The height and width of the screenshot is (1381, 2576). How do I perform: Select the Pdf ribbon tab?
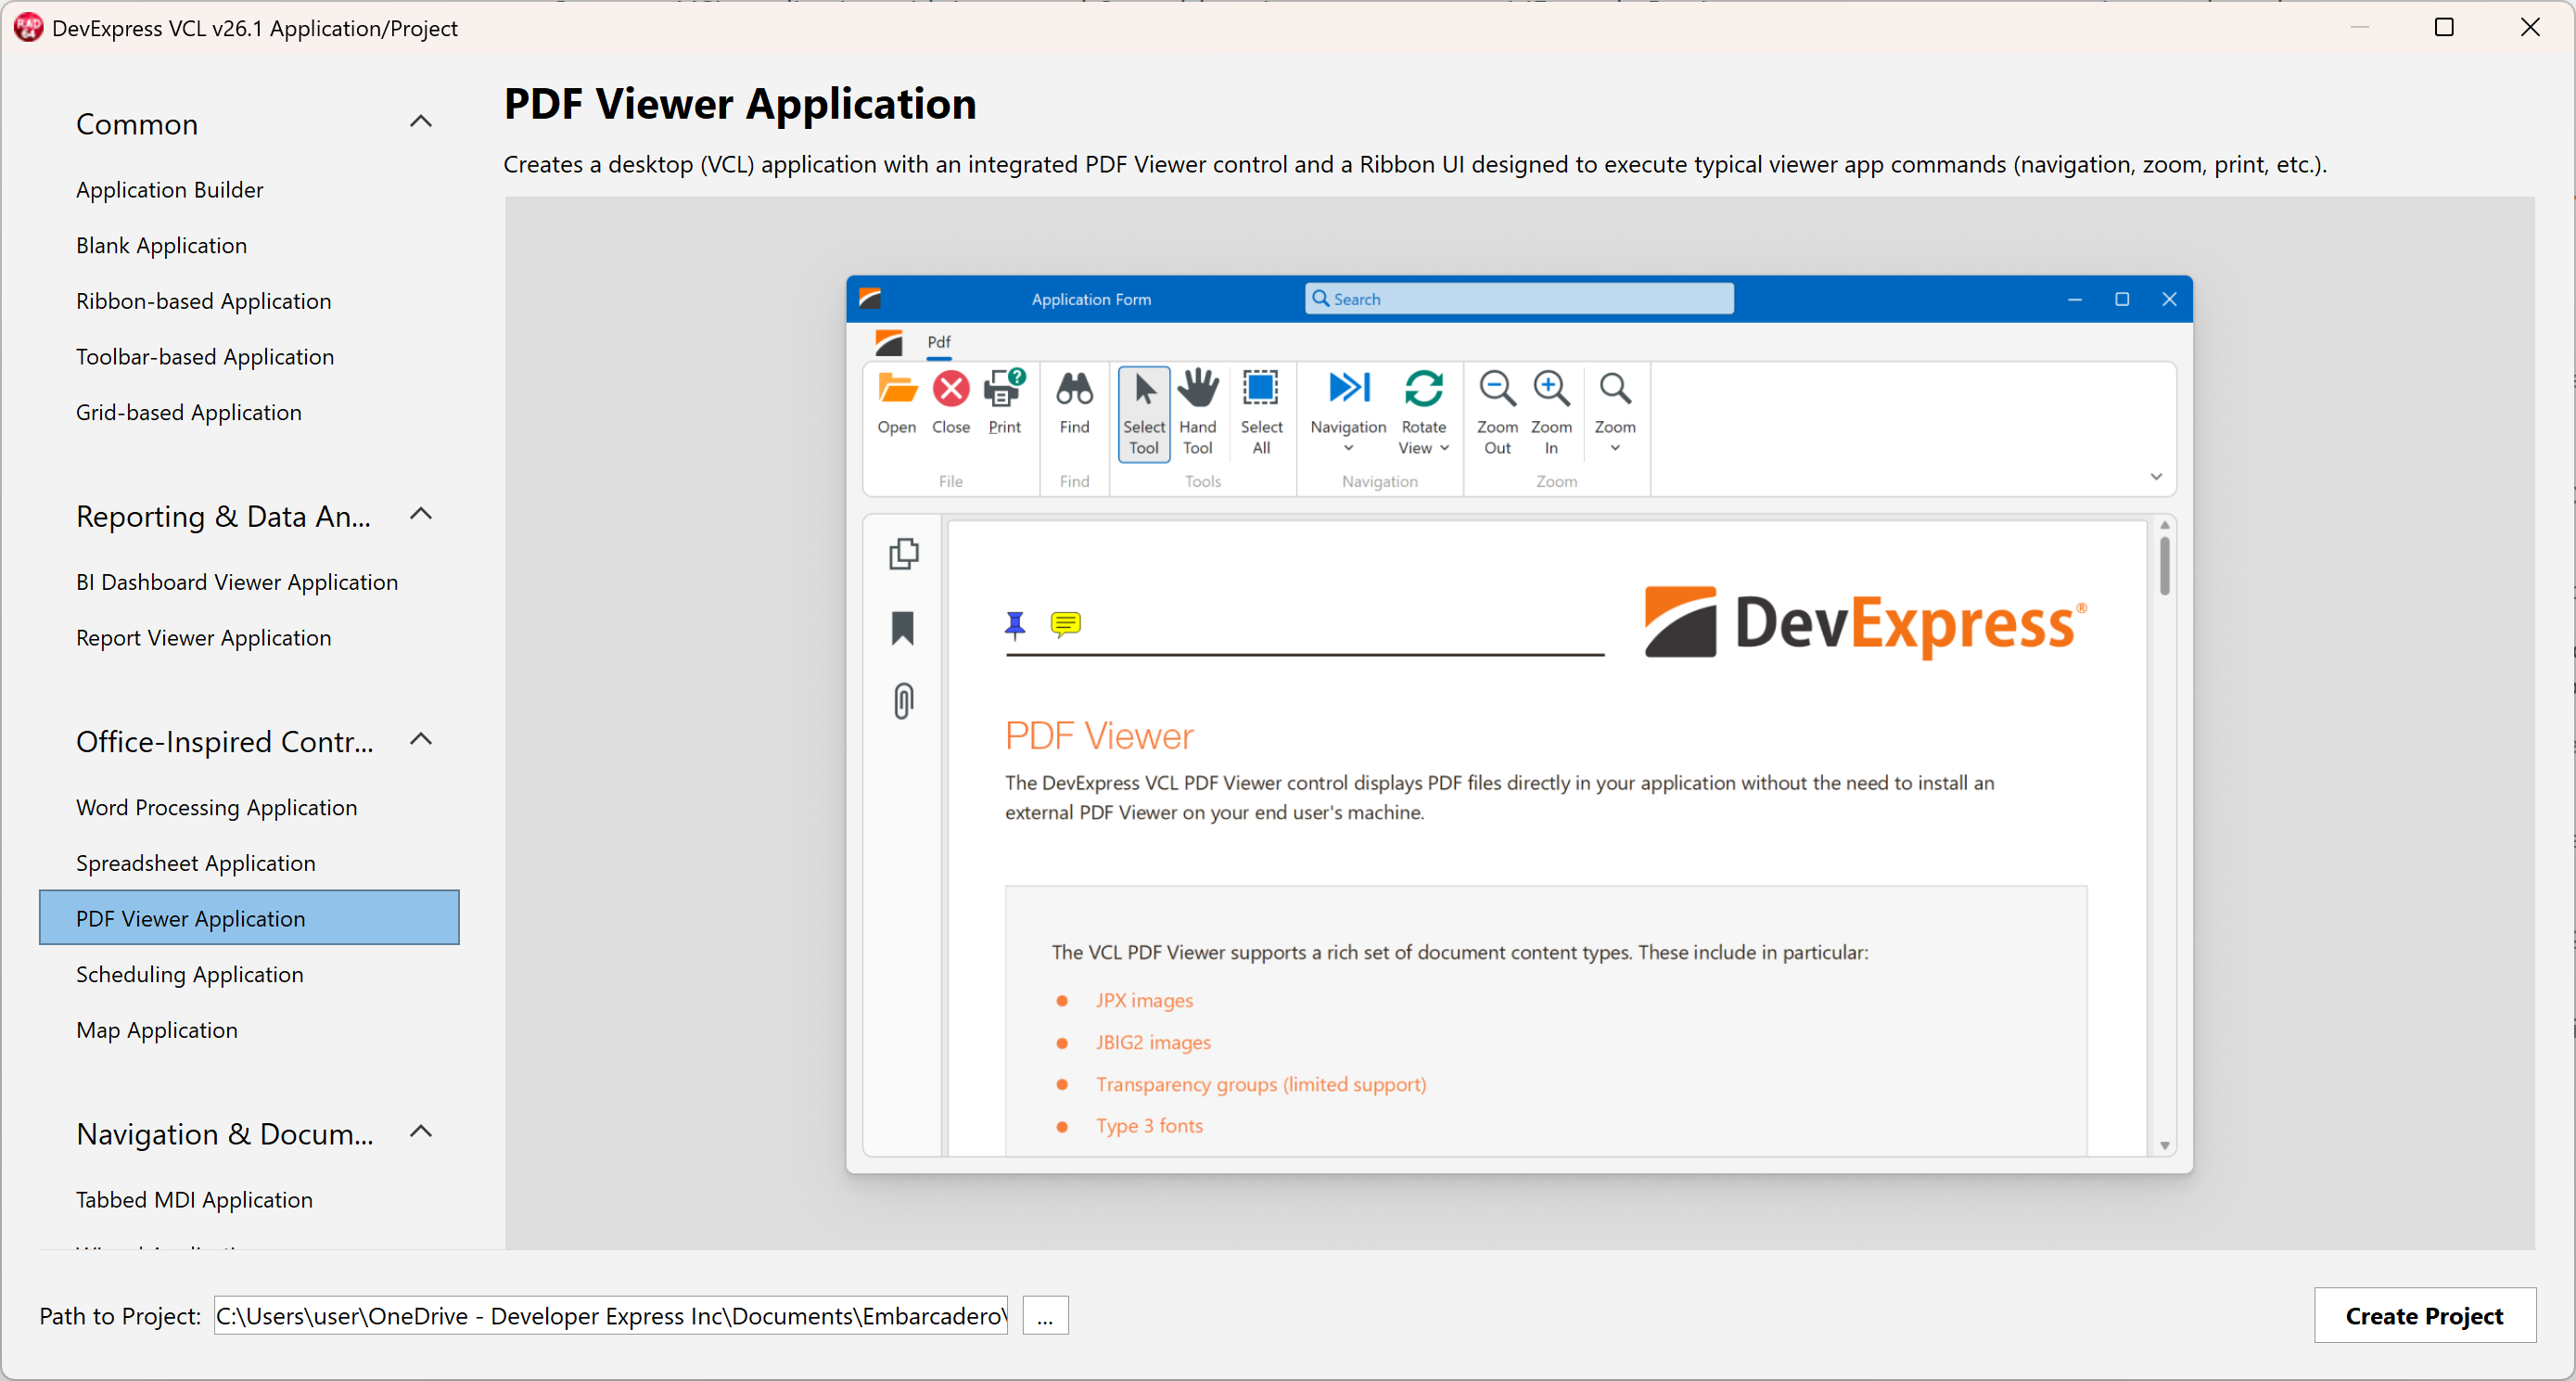point(938,342)
